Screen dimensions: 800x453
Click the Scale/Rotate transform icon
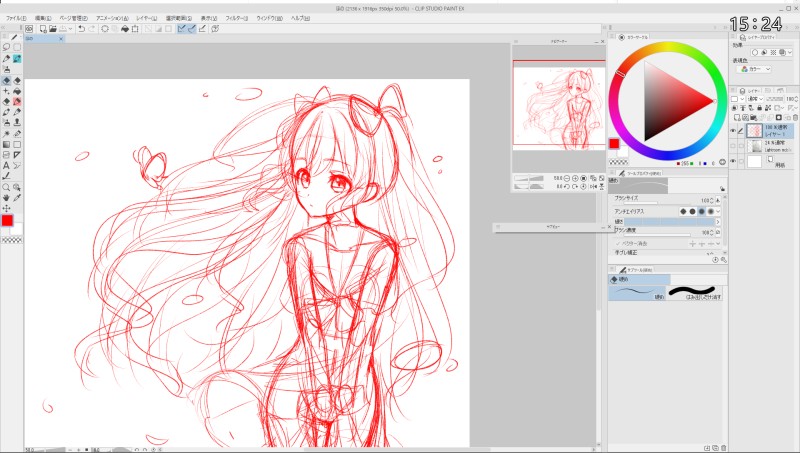135,29
